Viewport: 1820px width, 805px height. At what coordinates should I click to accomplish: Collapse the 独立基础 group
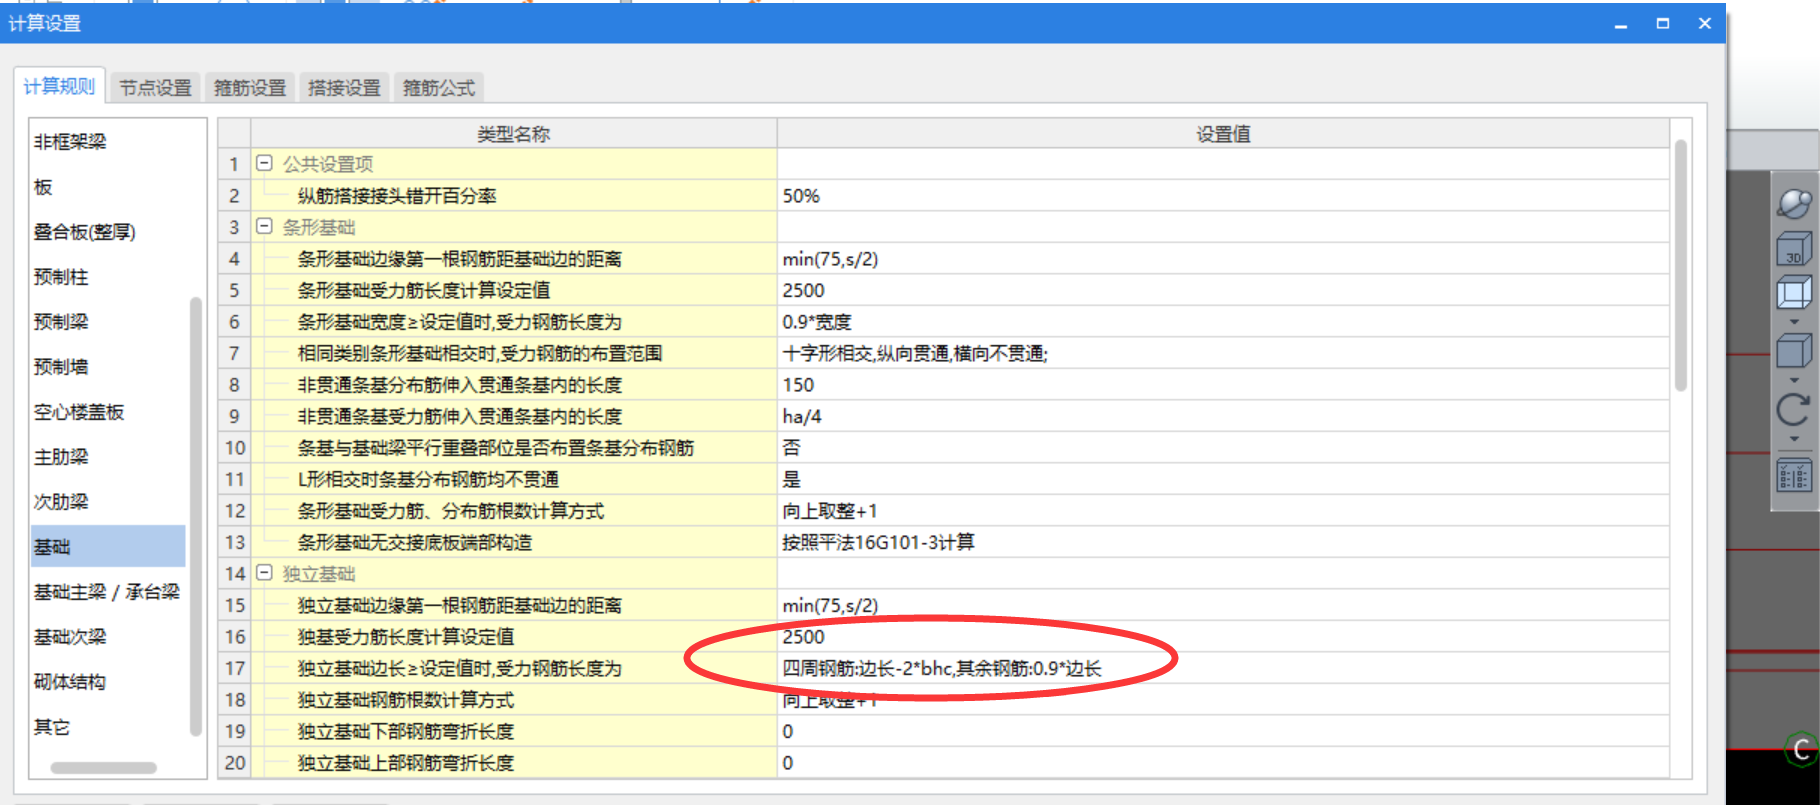tap(264, 573)
